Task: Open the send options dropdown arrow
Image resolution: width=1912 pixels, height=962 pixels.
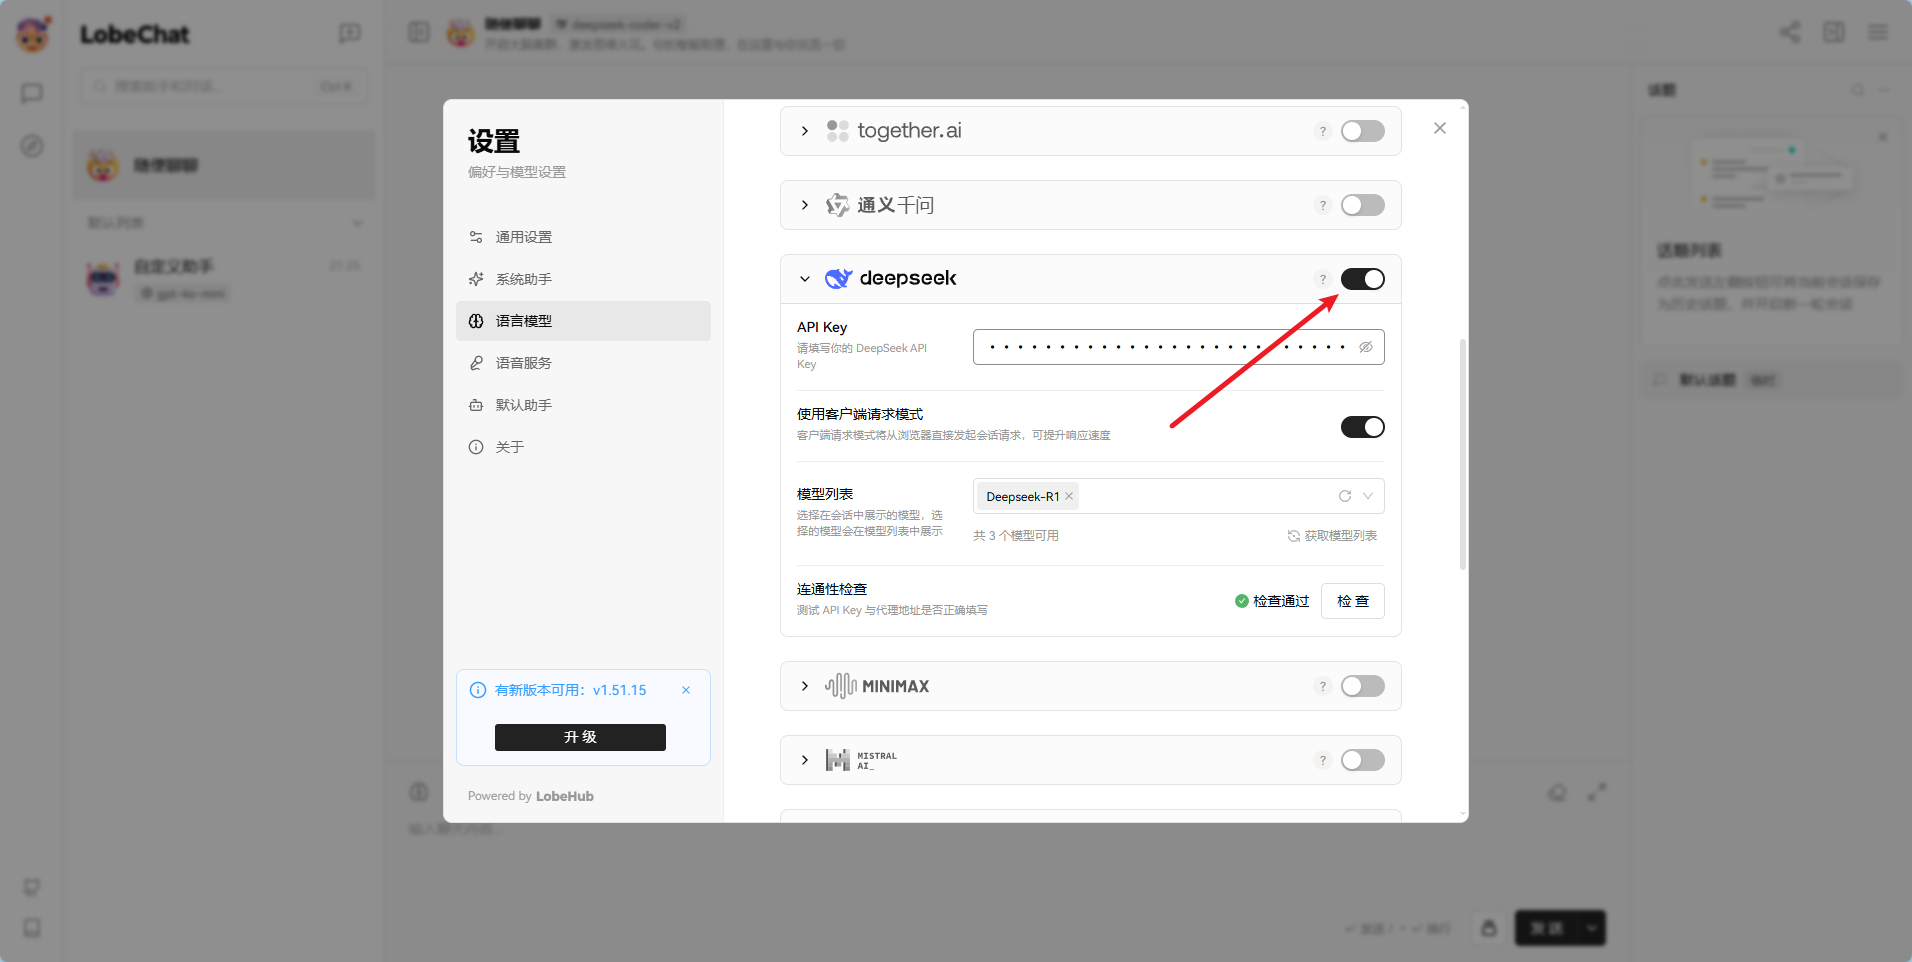Action: (1591, 928)
